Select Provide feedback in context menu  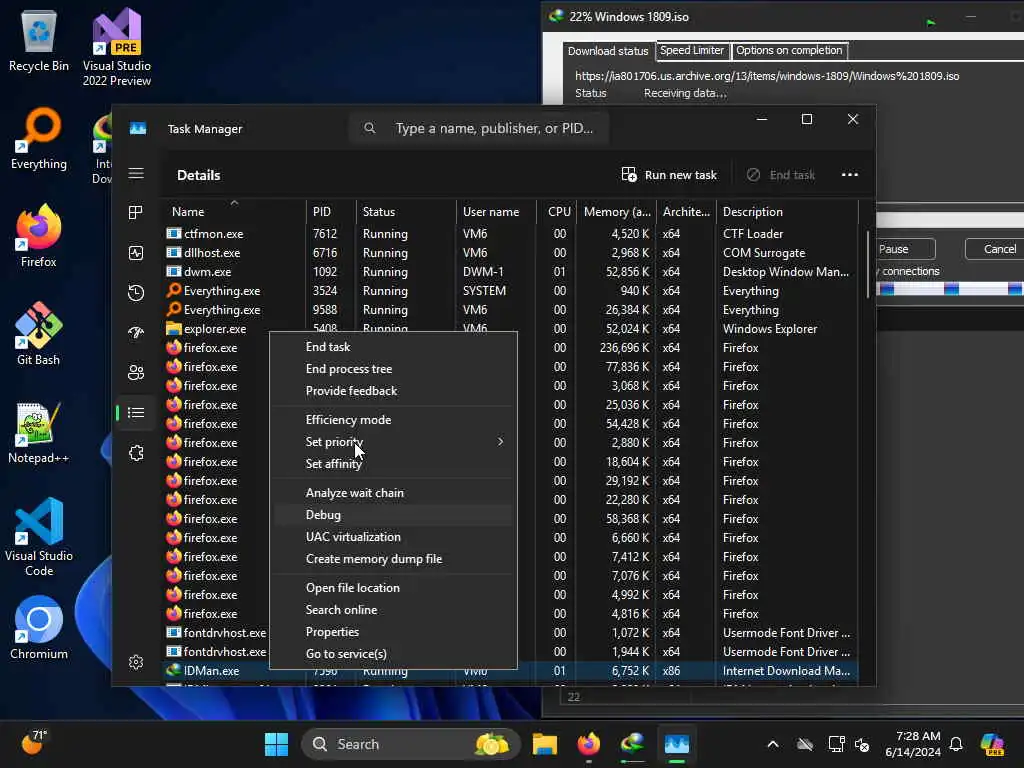393,391
